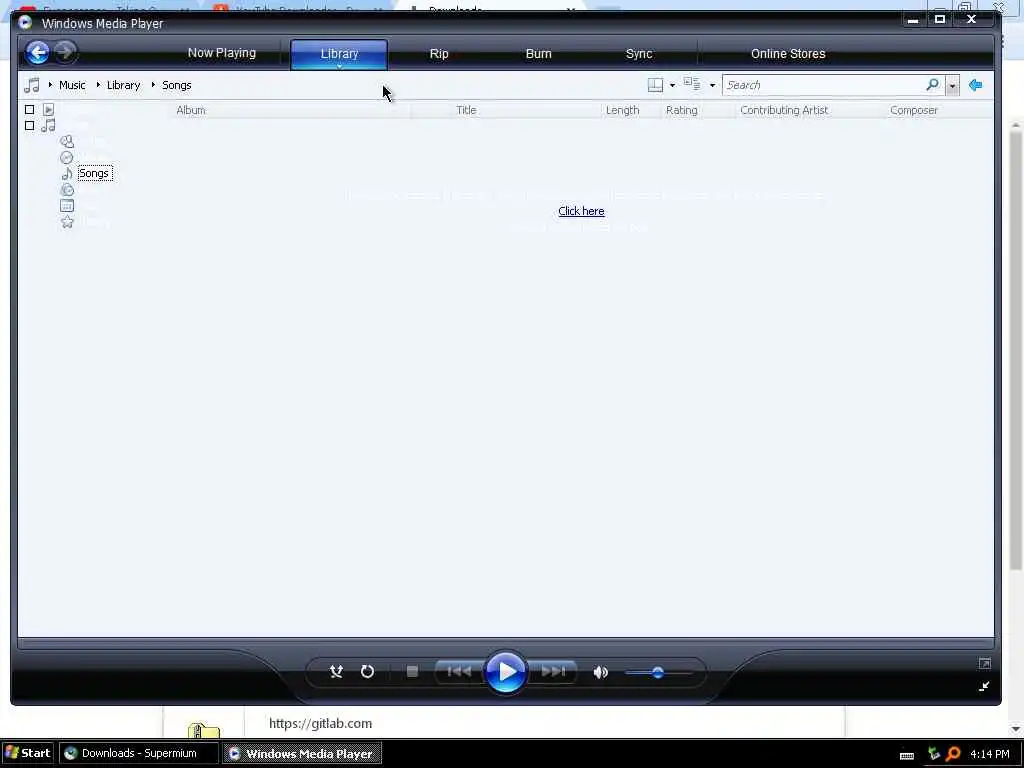Click the seek bar above playback controls

click(505, 643)
